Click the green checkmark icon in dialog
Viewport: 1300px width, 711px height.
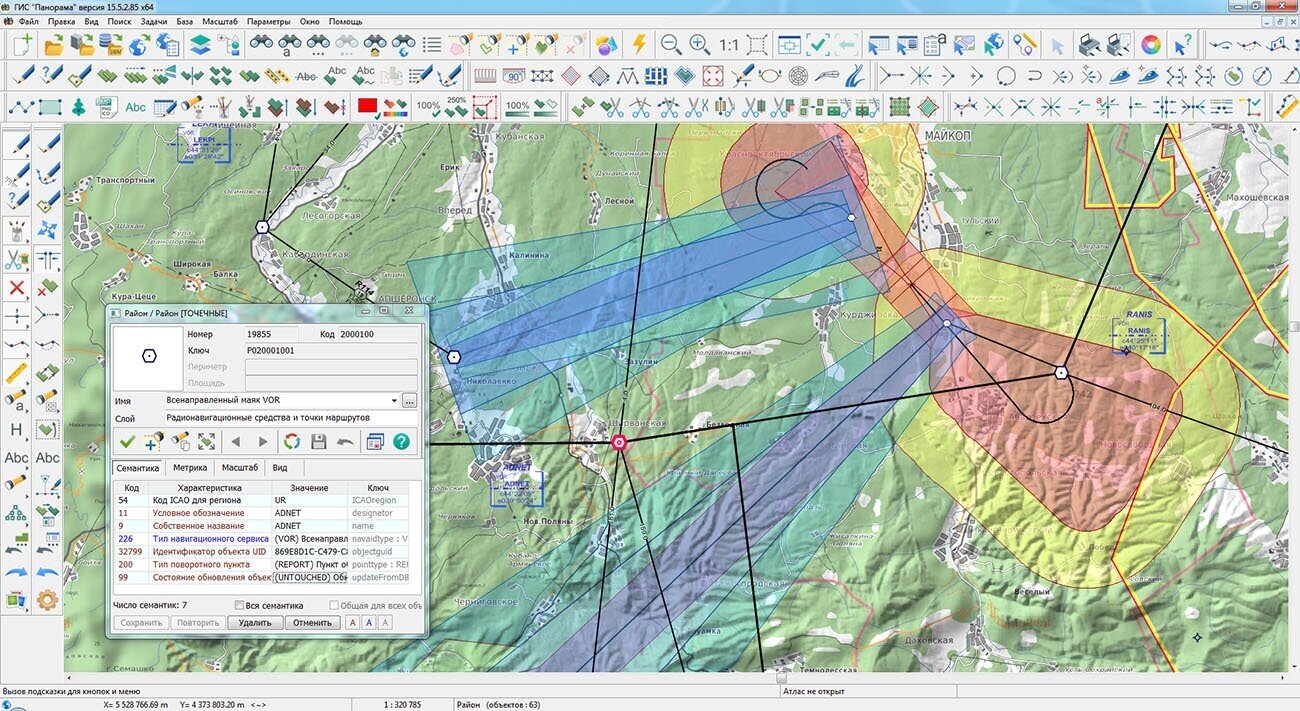coord(127,441)
